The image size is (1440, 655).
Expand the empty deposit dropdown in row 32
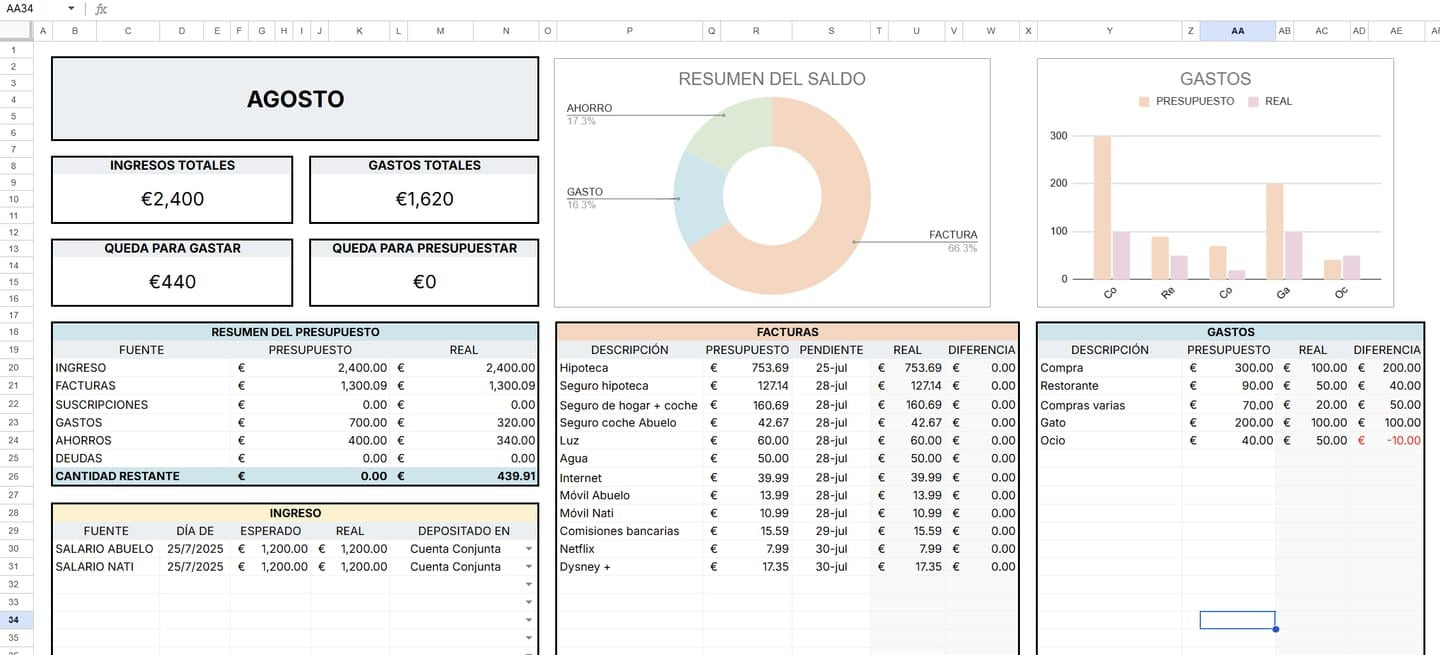pos(529,584)
